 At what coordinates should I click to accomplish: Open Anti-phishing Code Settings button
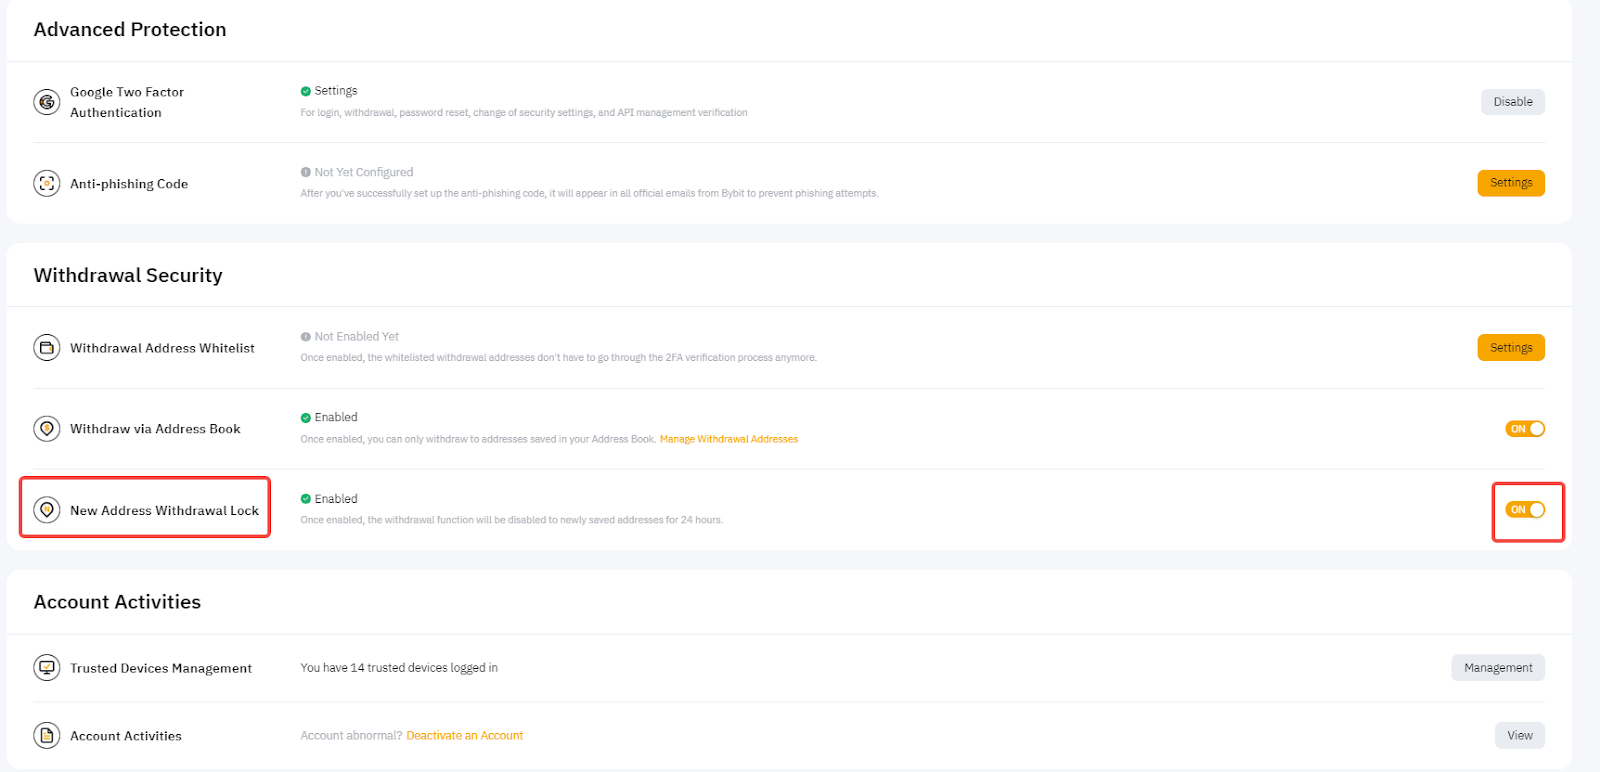coord(1510,183)
